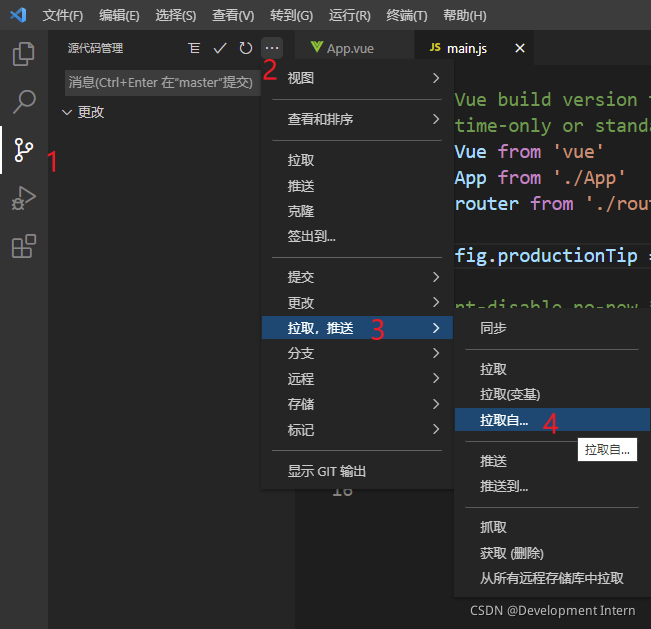Open the Source Control view icon

coord(24,150)
